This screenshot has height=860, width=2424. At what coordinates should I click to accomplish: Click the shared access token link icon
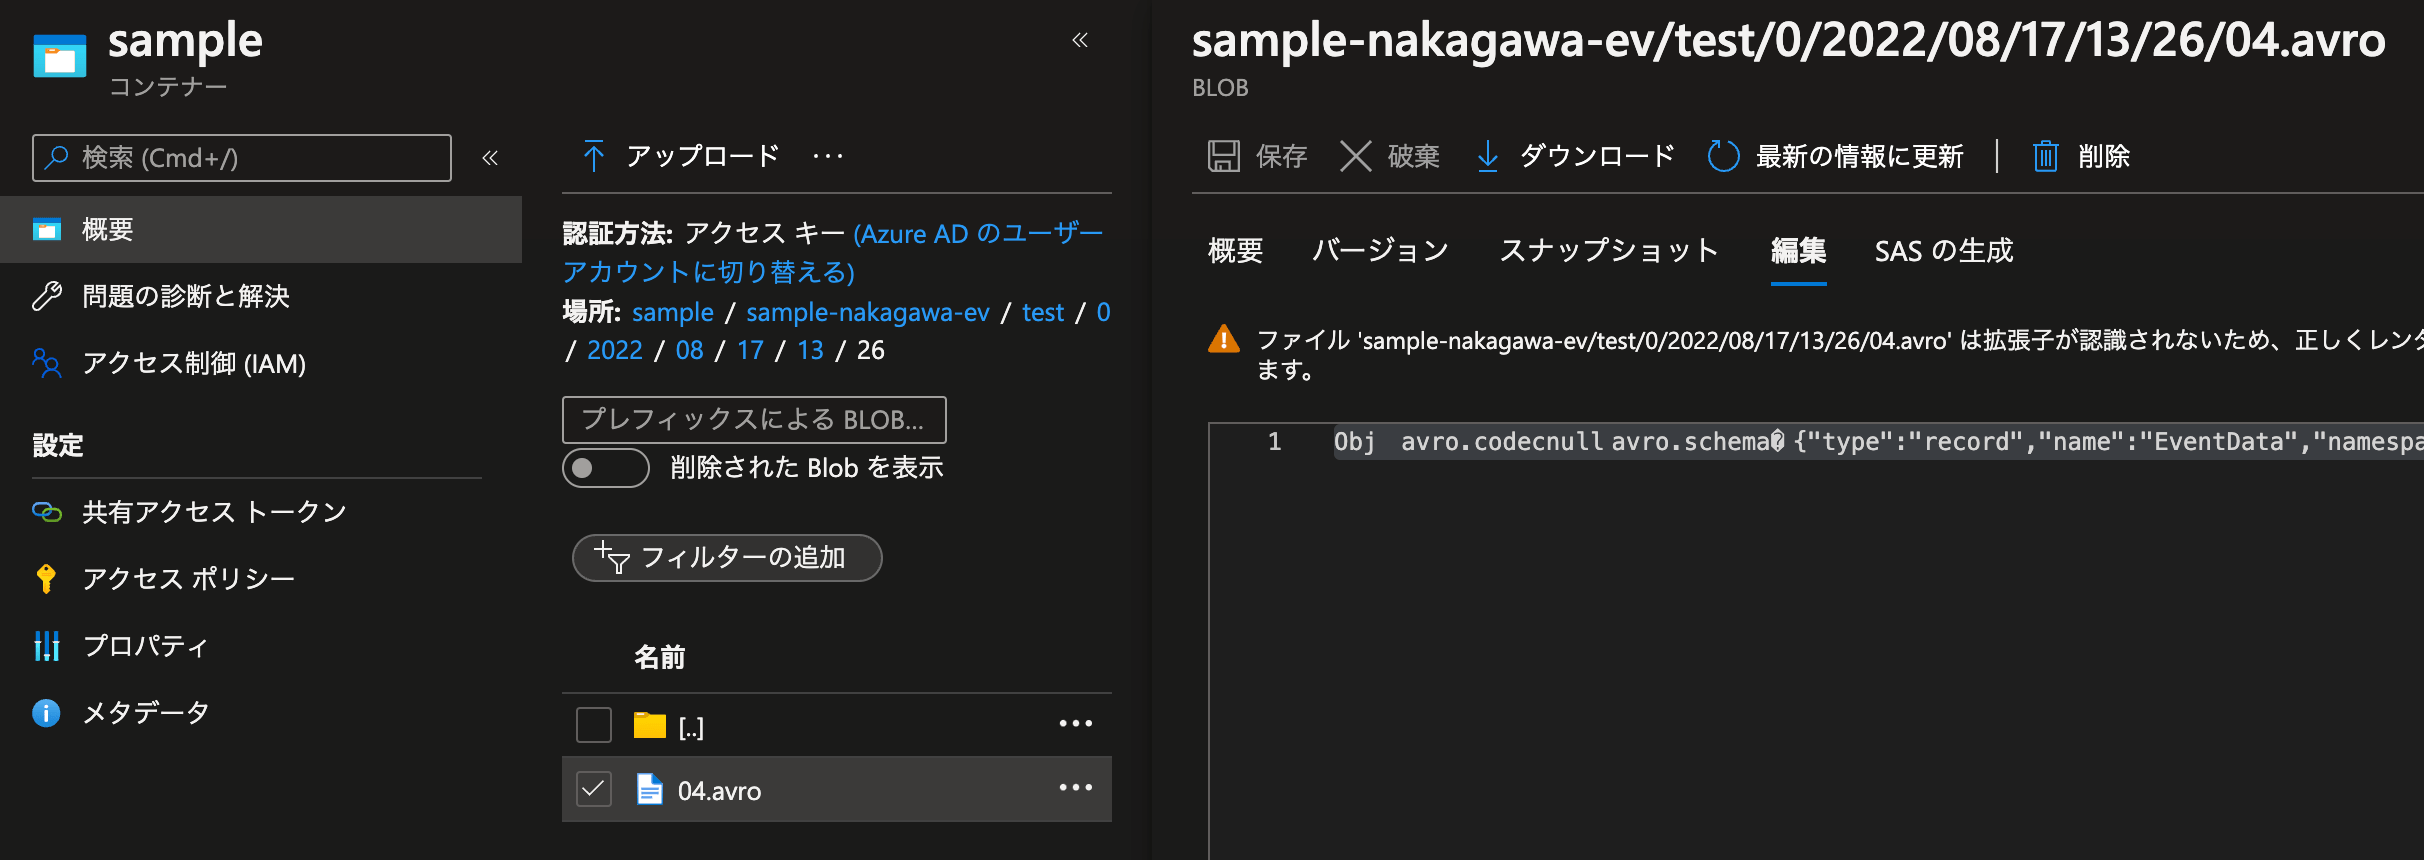pos(47,512)
